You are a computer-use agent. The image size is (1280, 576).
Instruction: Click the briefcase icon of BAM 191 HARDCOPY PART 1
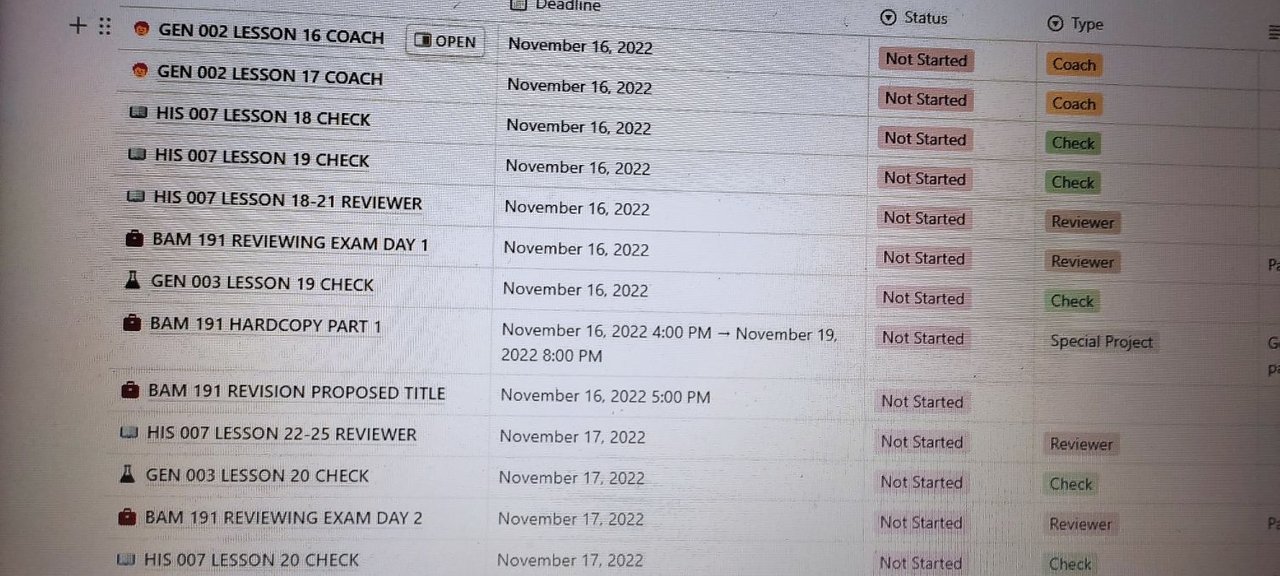point(133,323)
